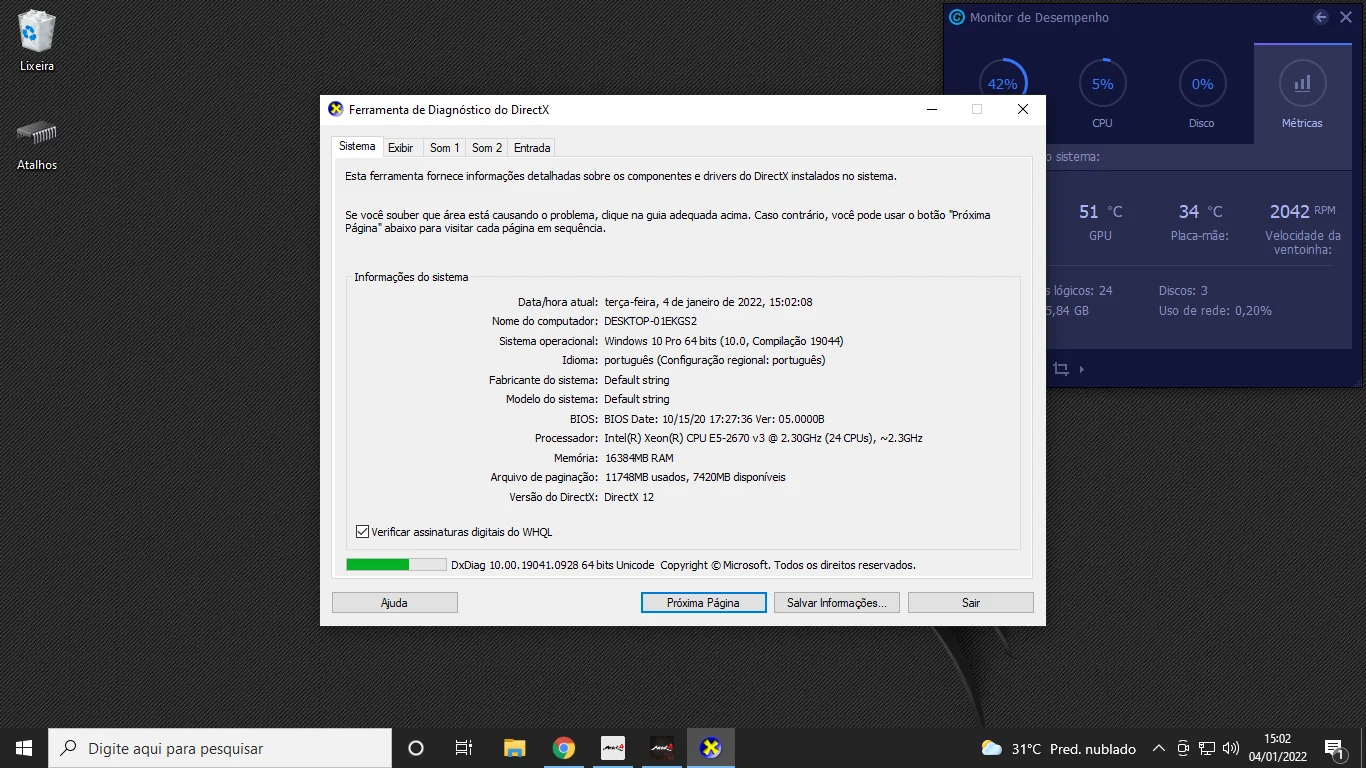Click the 16384MB RAM memory value
Image resolution: width=1366 pixels, height=768 pixels.
[x=639, y=458]
